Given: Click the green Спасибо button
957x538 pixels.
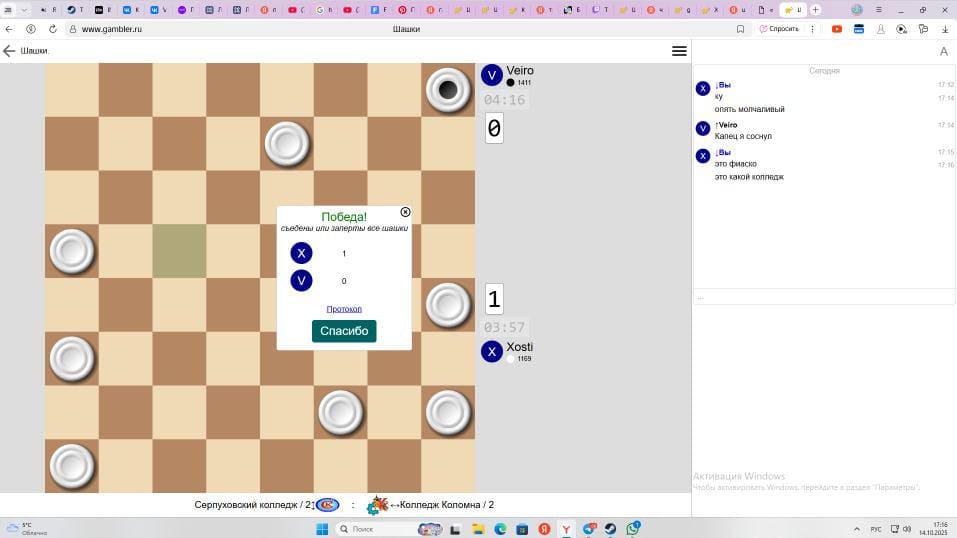Looking at the screenshot, I should tap(344, 331).
